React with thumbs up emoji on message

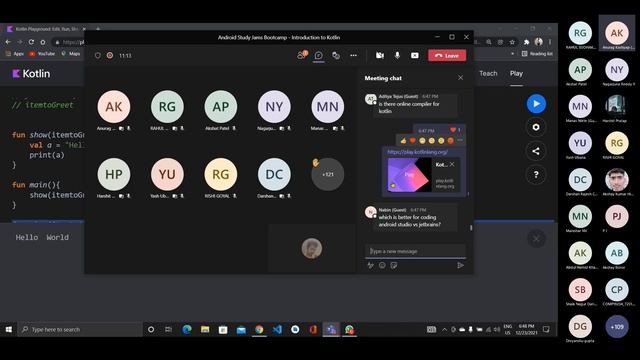click(403, 140)
